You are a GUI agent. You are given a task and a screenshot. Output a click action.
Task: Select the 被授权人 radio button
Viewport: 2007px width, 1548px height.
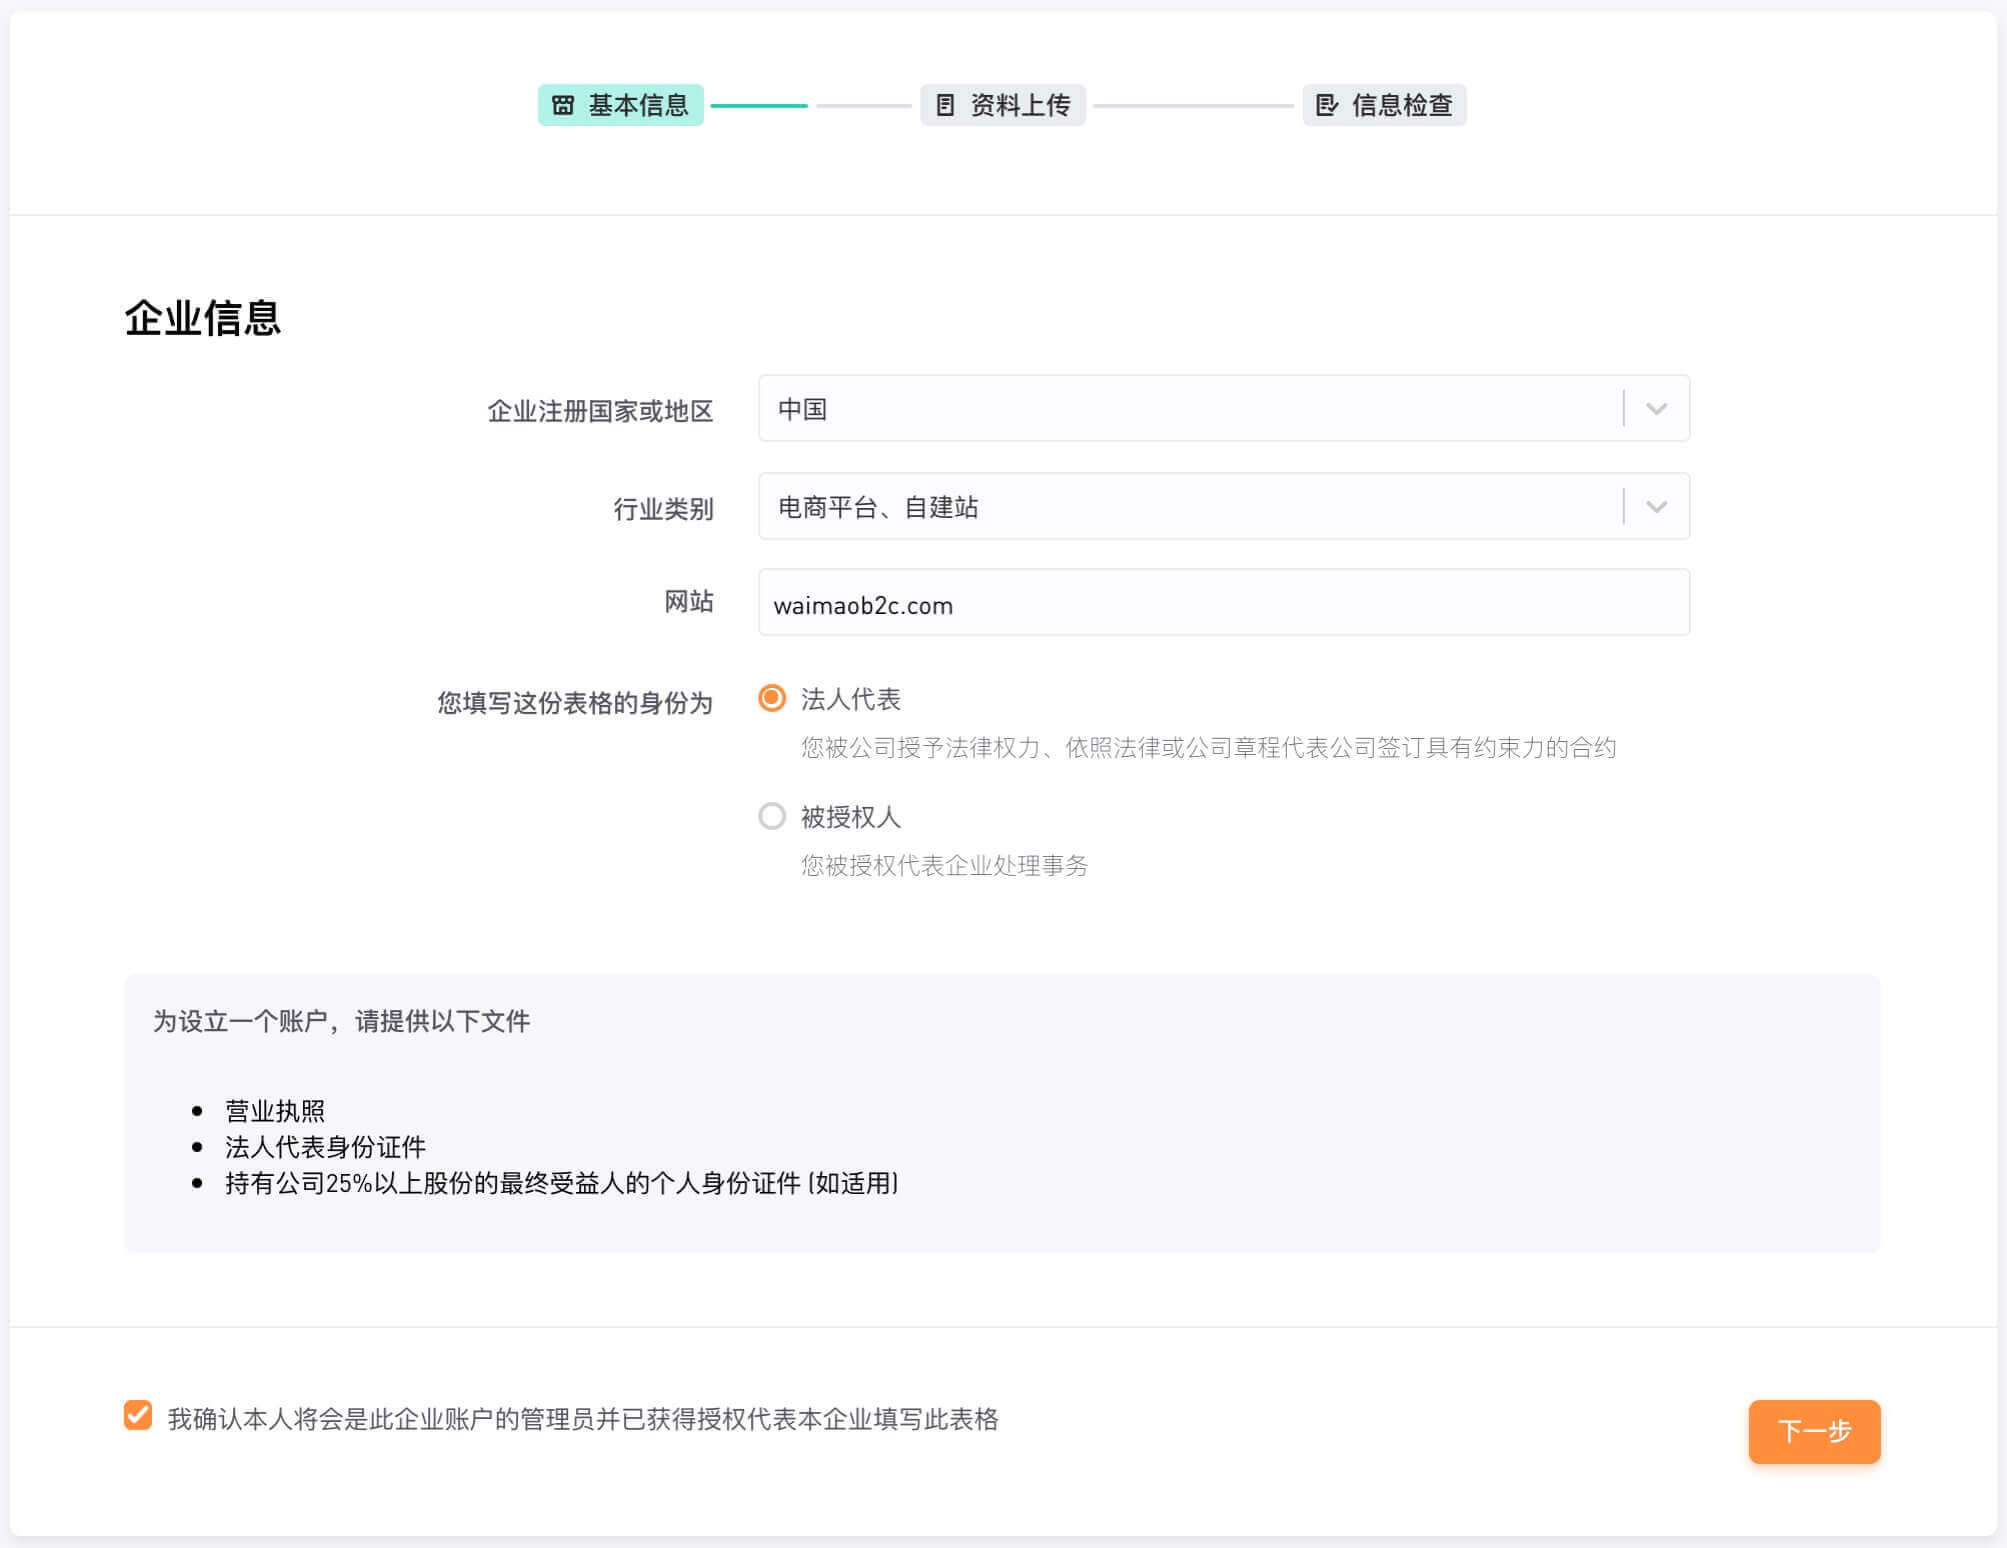point(771,817)
